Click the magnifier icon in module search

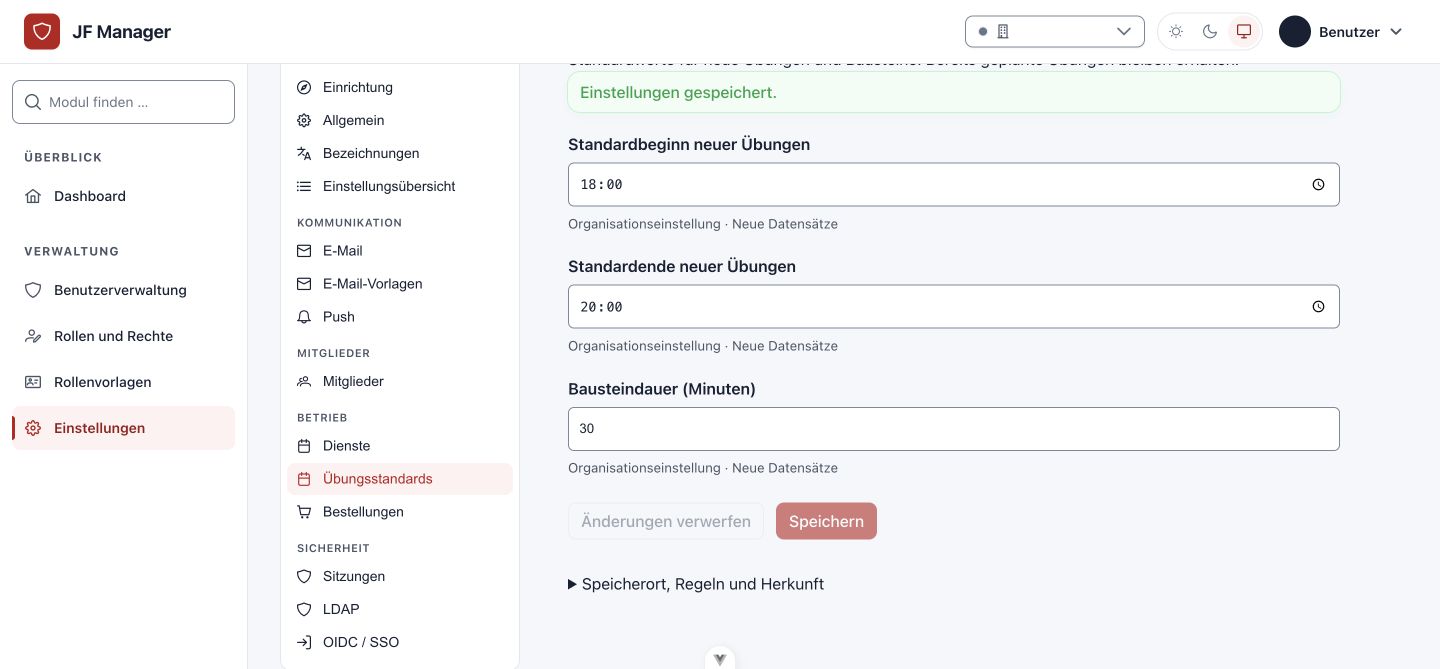(33, 102)
